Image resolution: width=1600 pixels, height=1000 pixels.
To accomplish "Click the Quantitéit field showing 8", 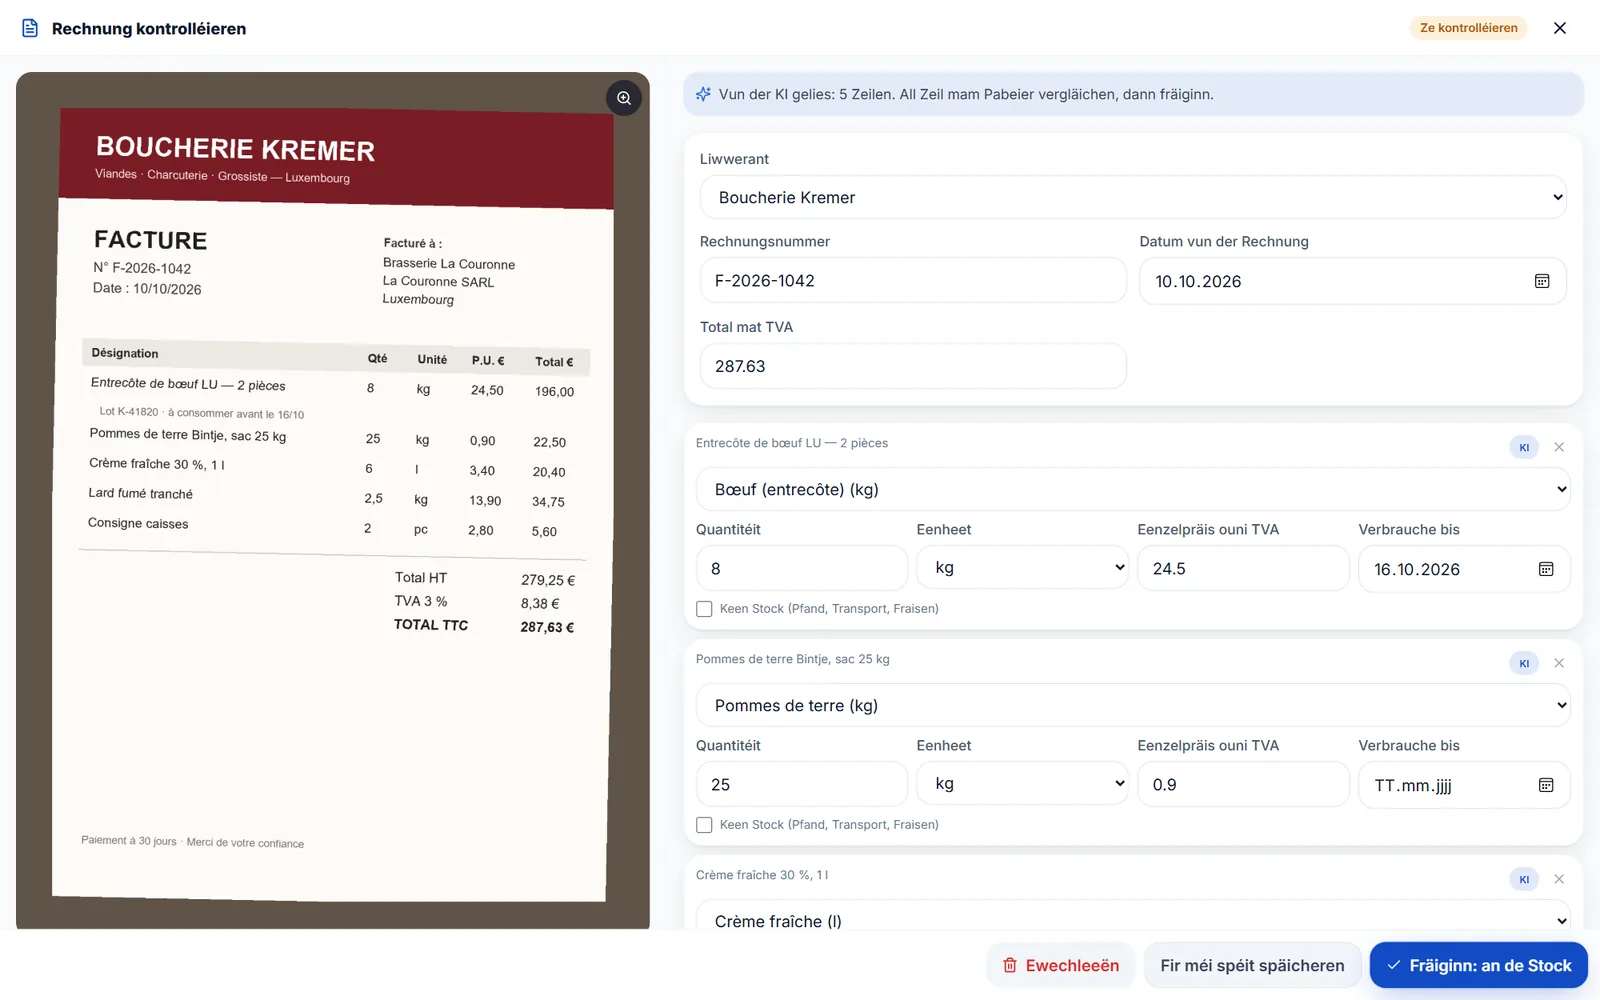I will (802, 568).
